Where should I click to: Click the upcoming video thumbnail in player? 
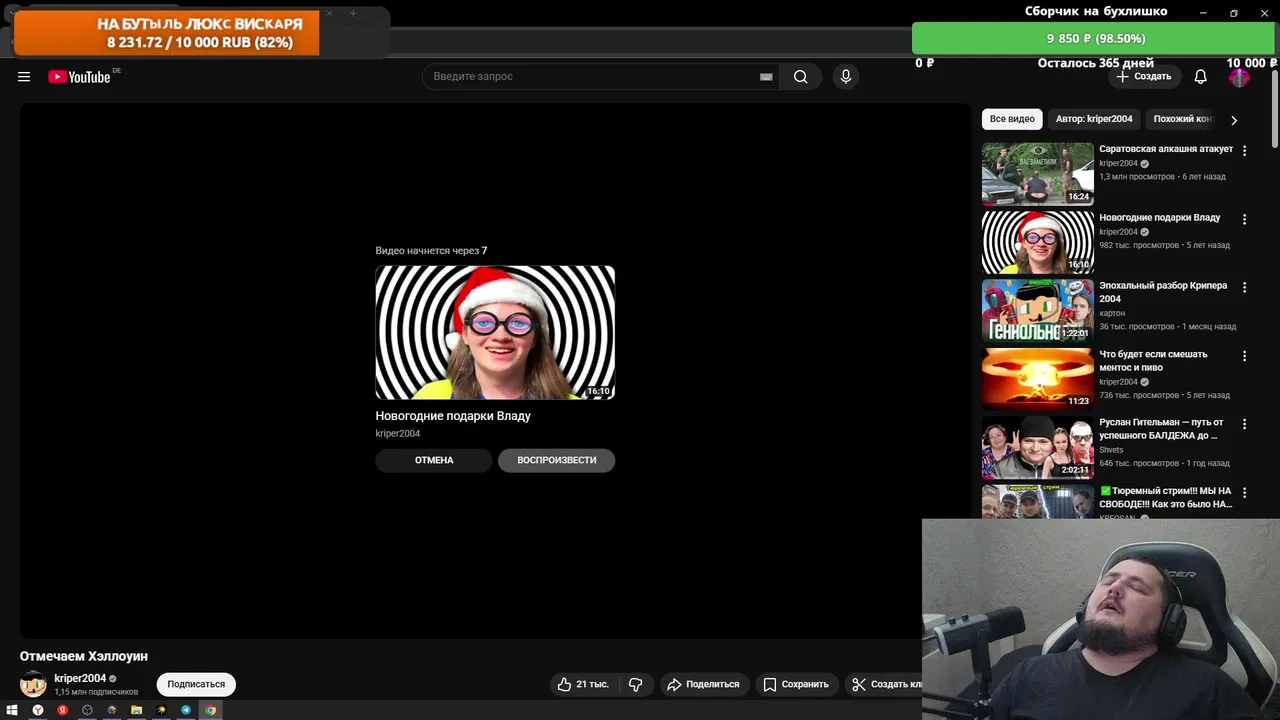(495, 333)
